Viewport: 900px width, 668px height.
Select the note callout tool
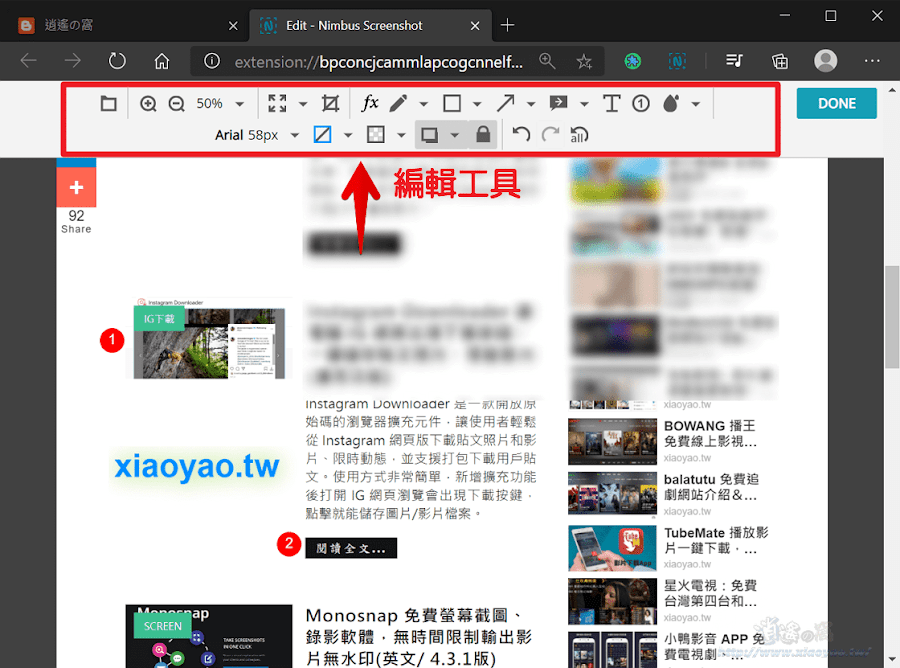[x=558, y=103]
